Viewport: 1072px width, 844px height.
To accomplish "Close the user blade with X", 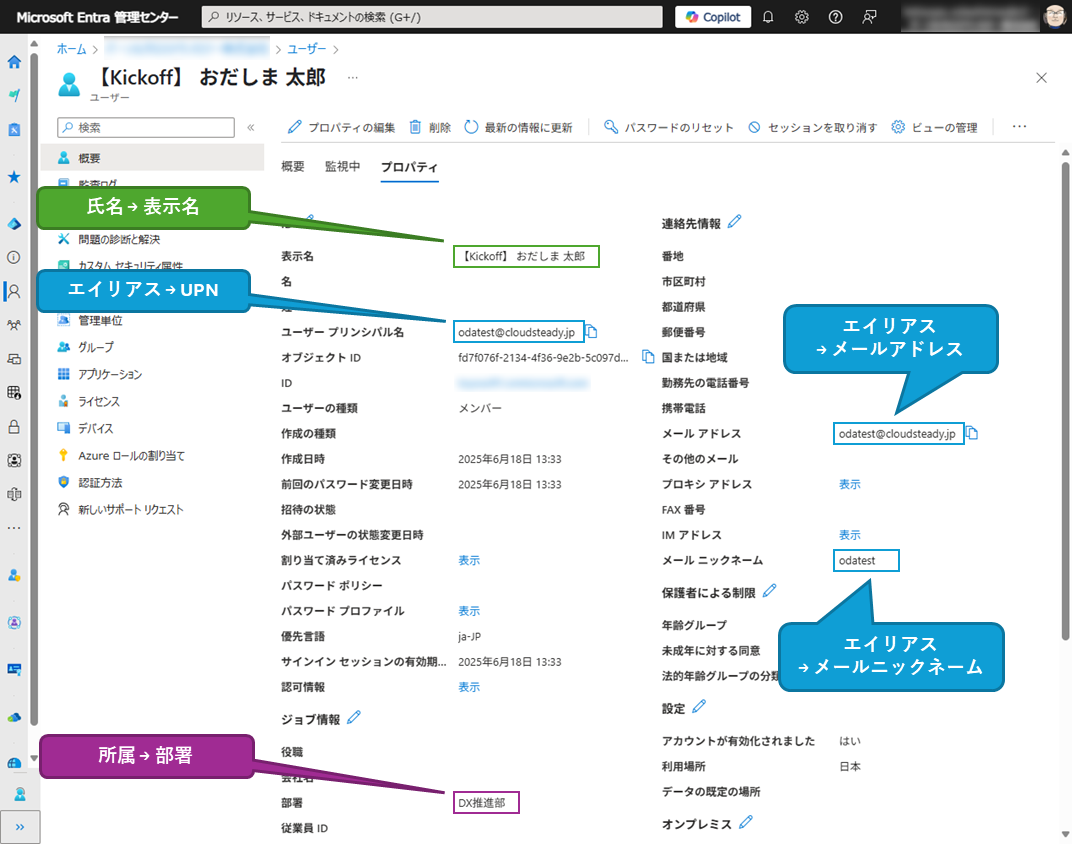I will [1041, 78].
